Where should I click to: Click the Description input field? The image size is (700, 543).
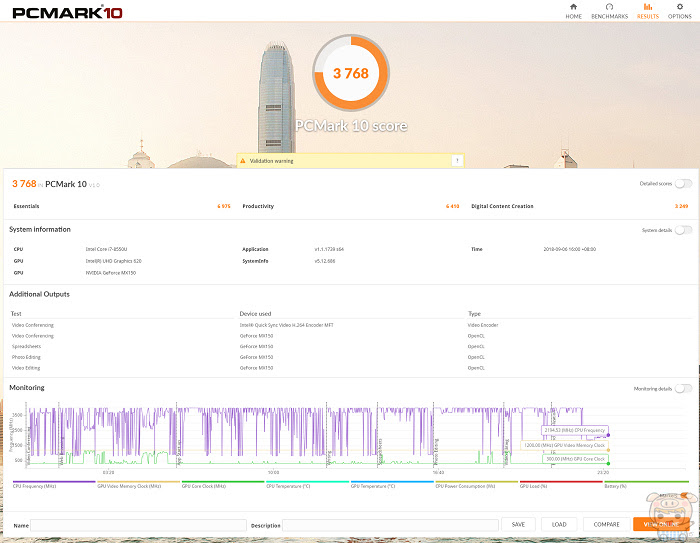390,525
